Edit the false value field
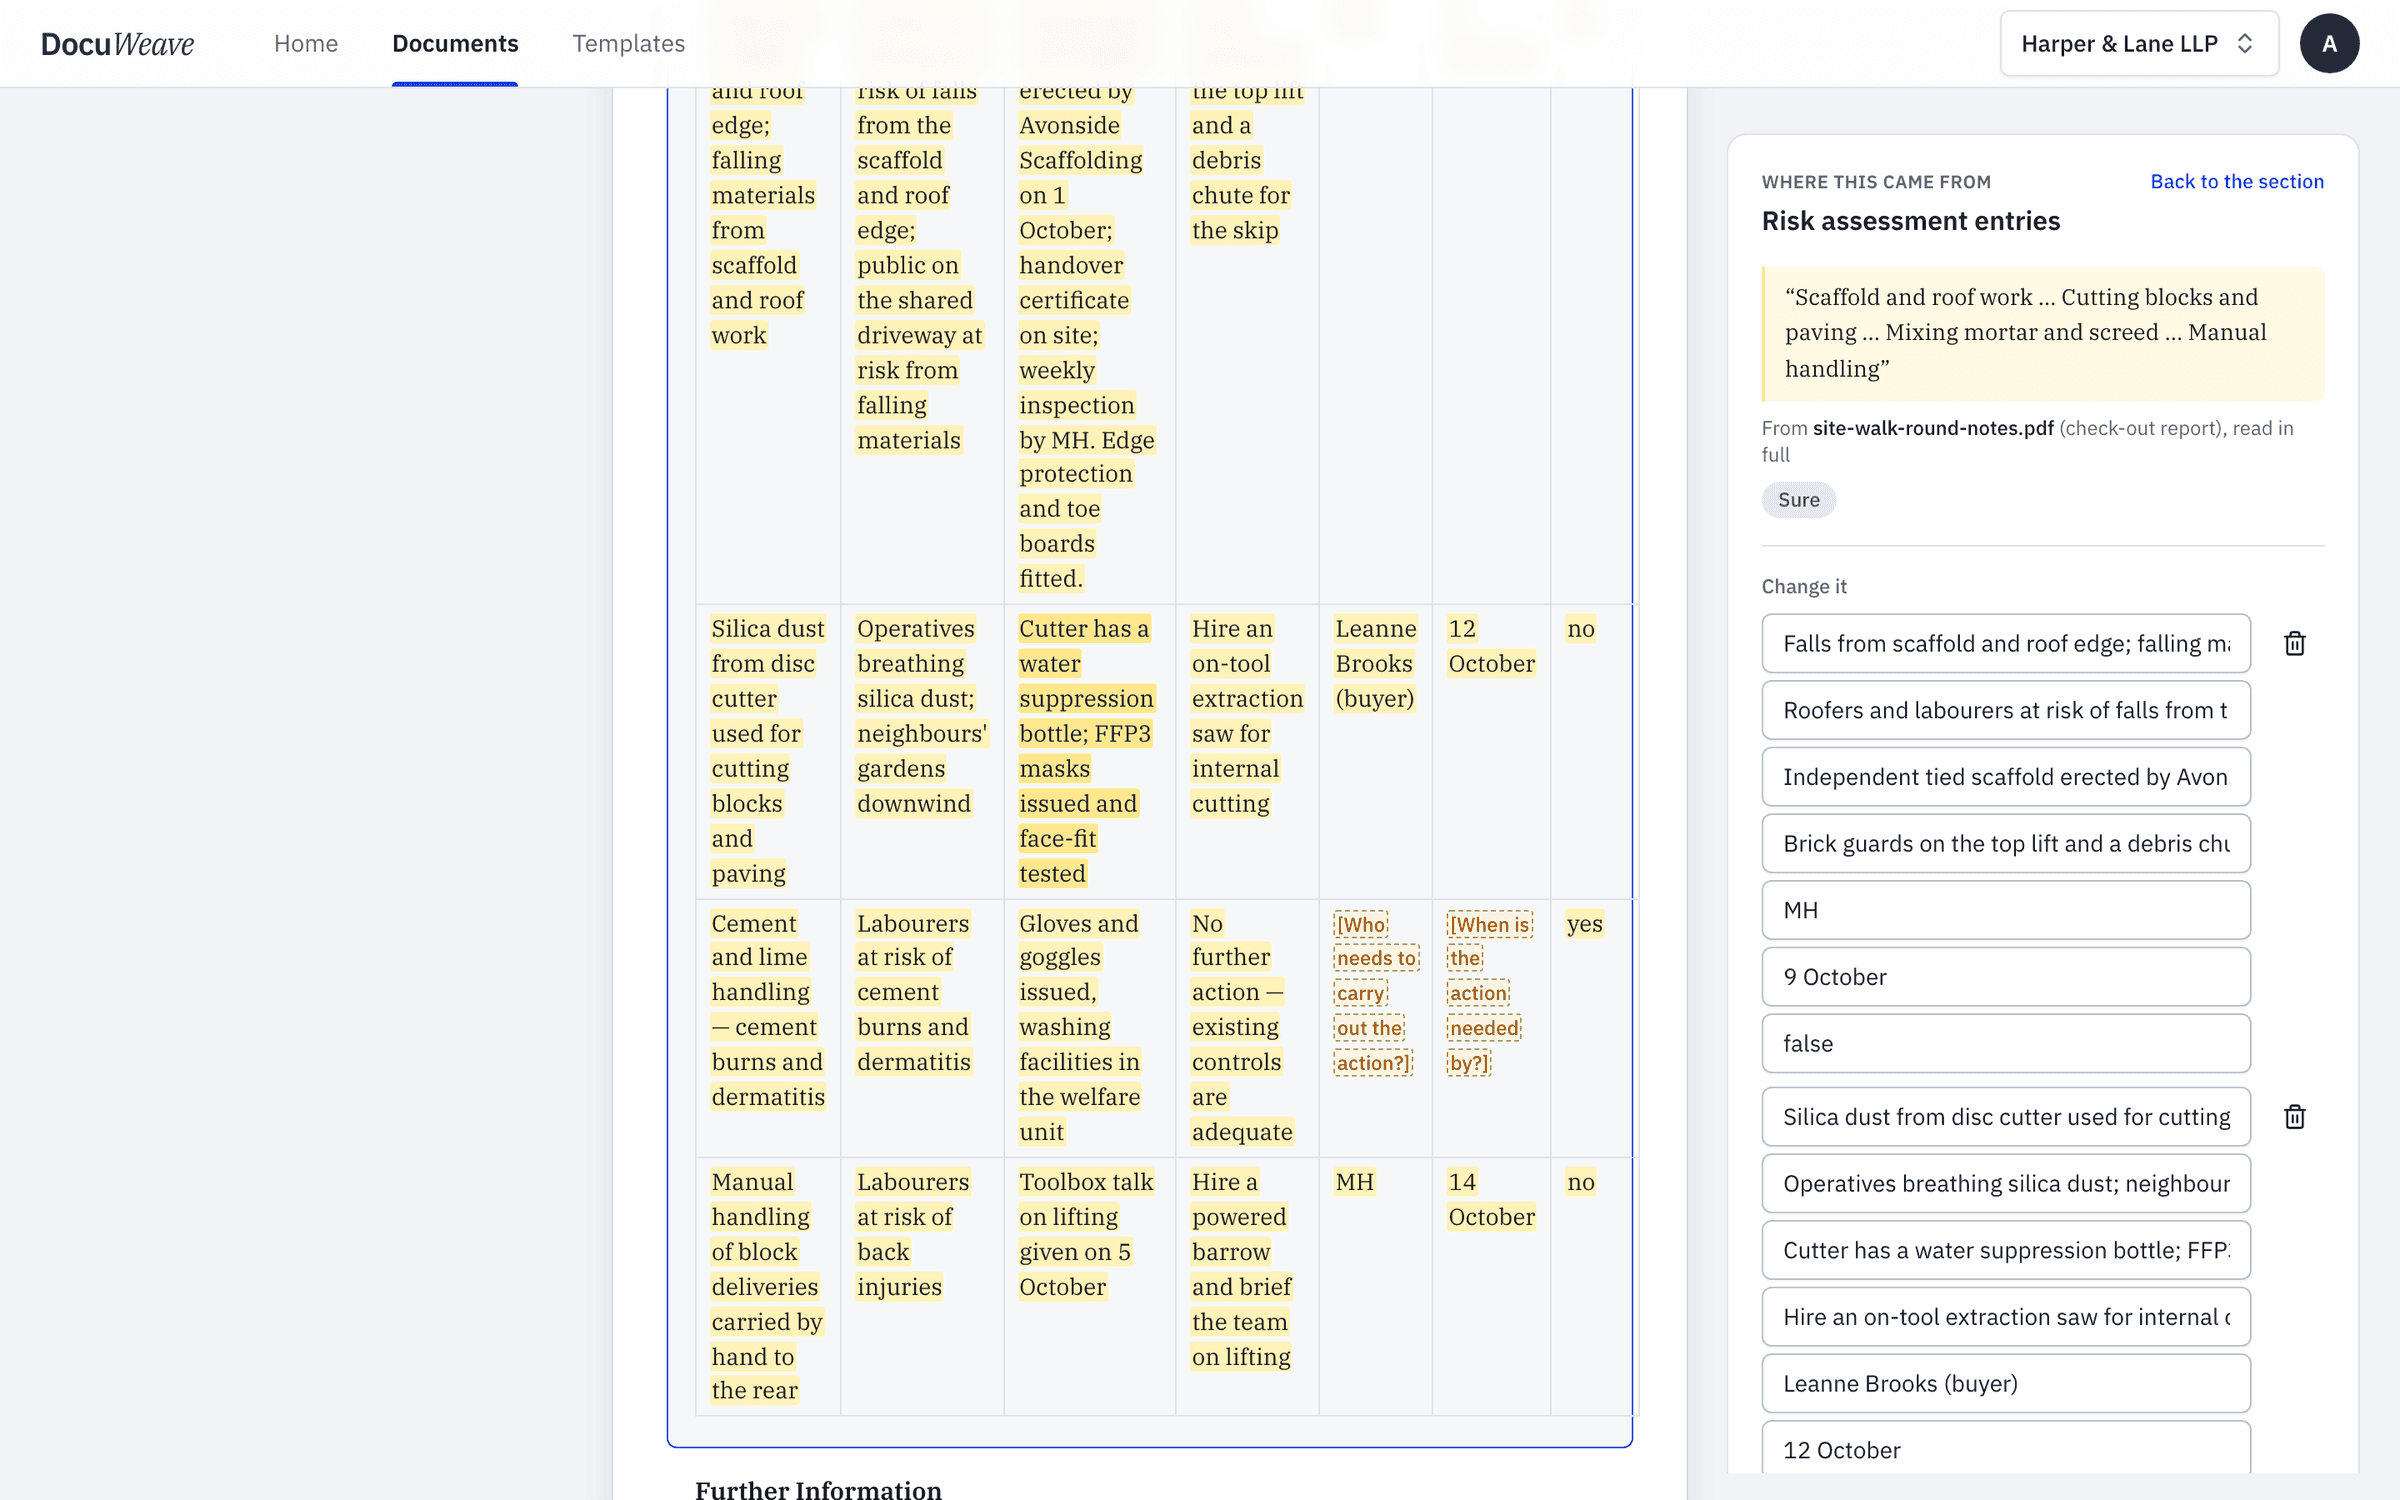 (2006, 1043)
